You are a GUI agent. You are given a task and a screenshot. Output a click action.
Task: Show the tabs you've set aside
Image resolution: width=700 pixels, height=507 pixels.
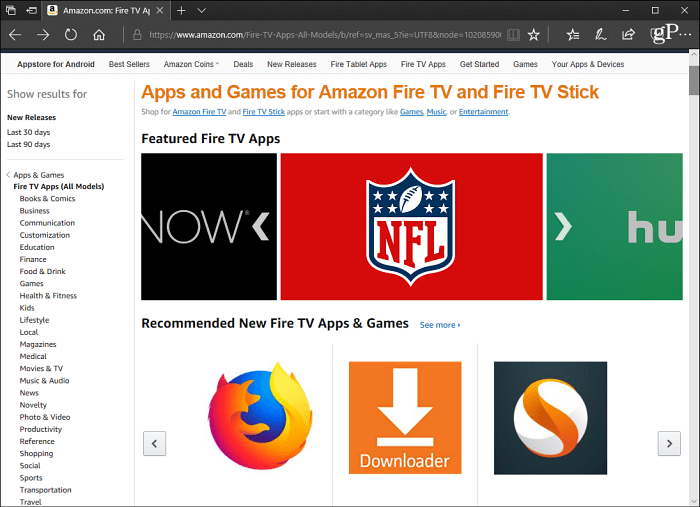[x=11, y=10]
